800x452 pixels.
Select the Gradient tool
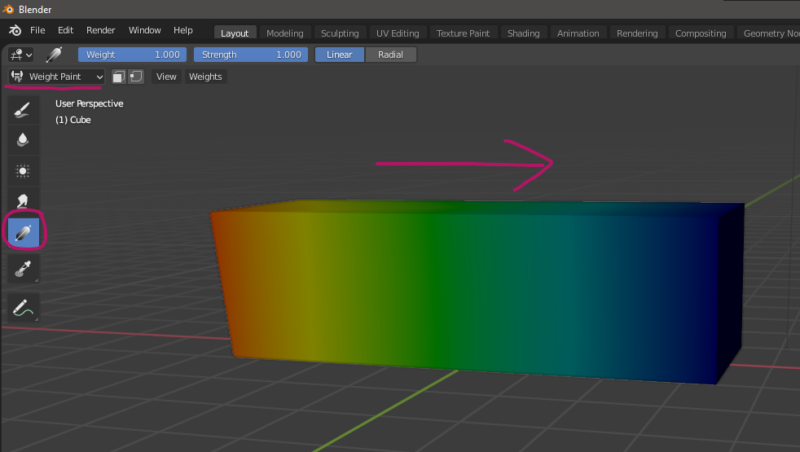pyautogui.click(x=23, y=233)
